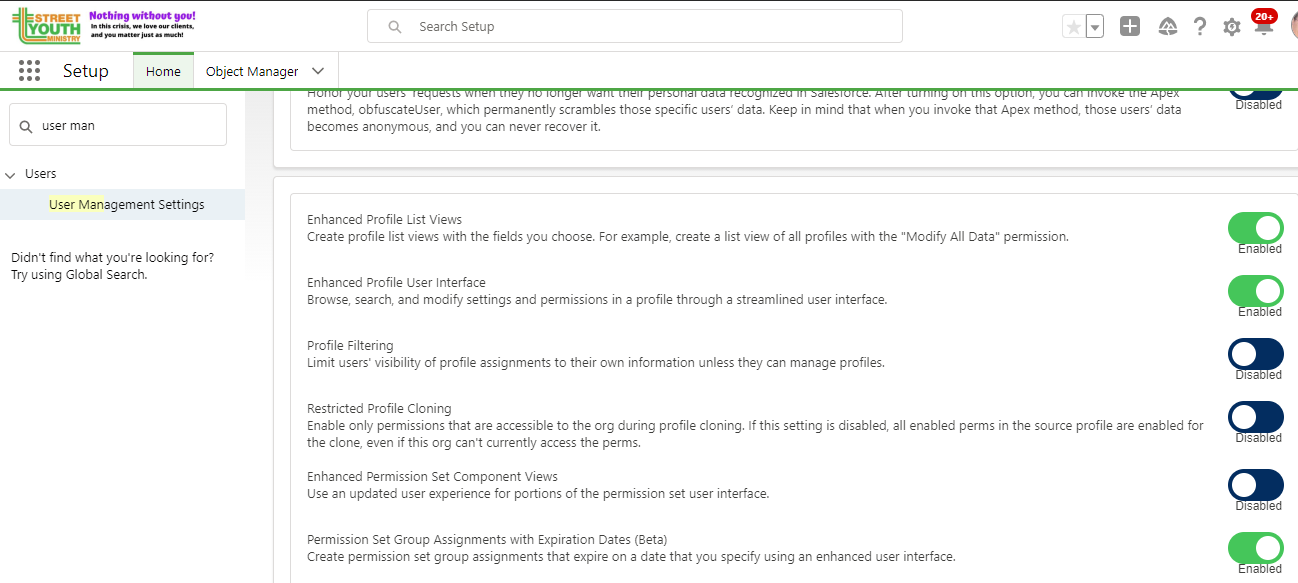Open the favorites list dropdown arrow
The image size is (1298, 583).
coord(1095,27)
